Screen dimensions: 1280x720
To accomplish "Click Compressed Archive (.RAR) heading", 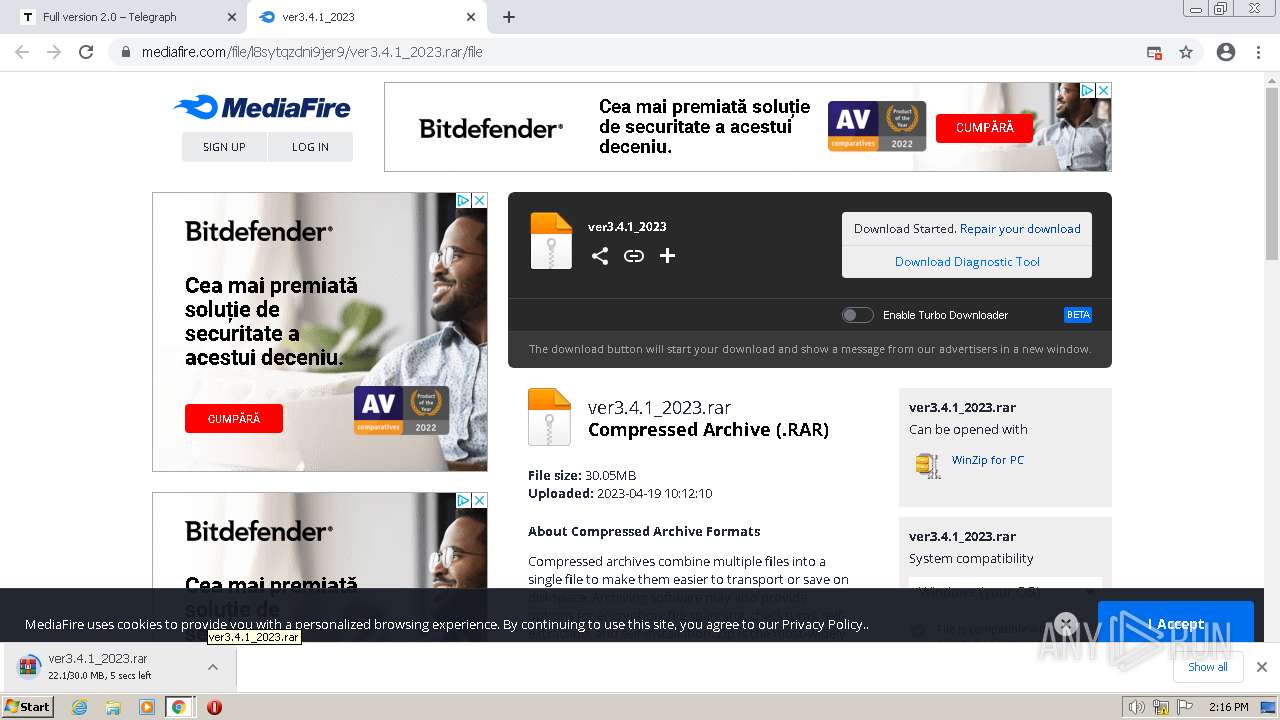I will click(x=708, y=430).
